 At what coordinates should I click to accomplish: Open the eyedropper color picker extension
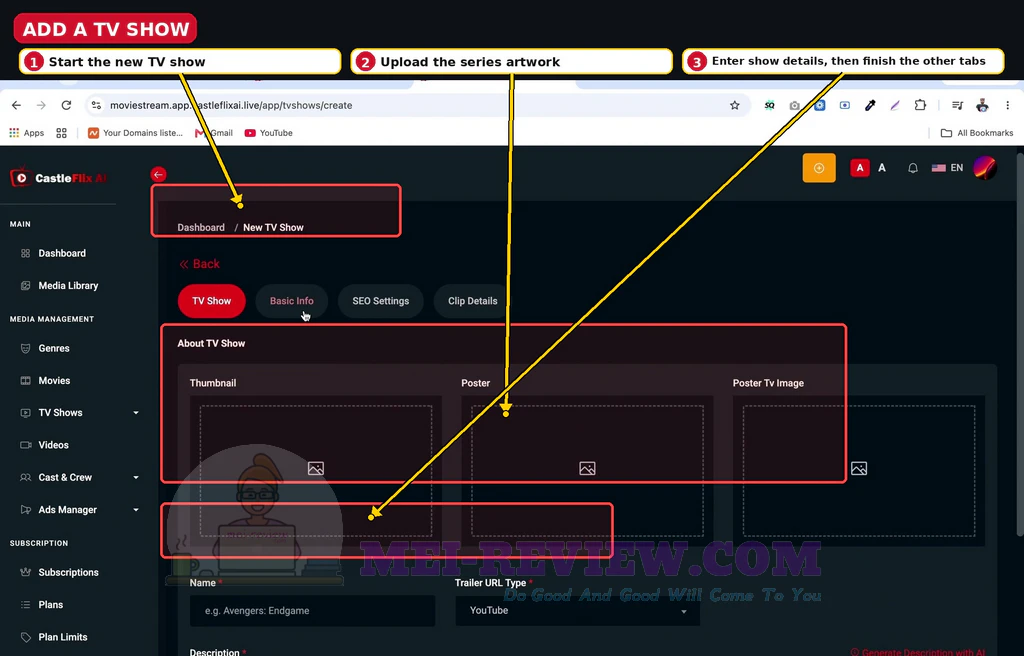tap(870, 105)
